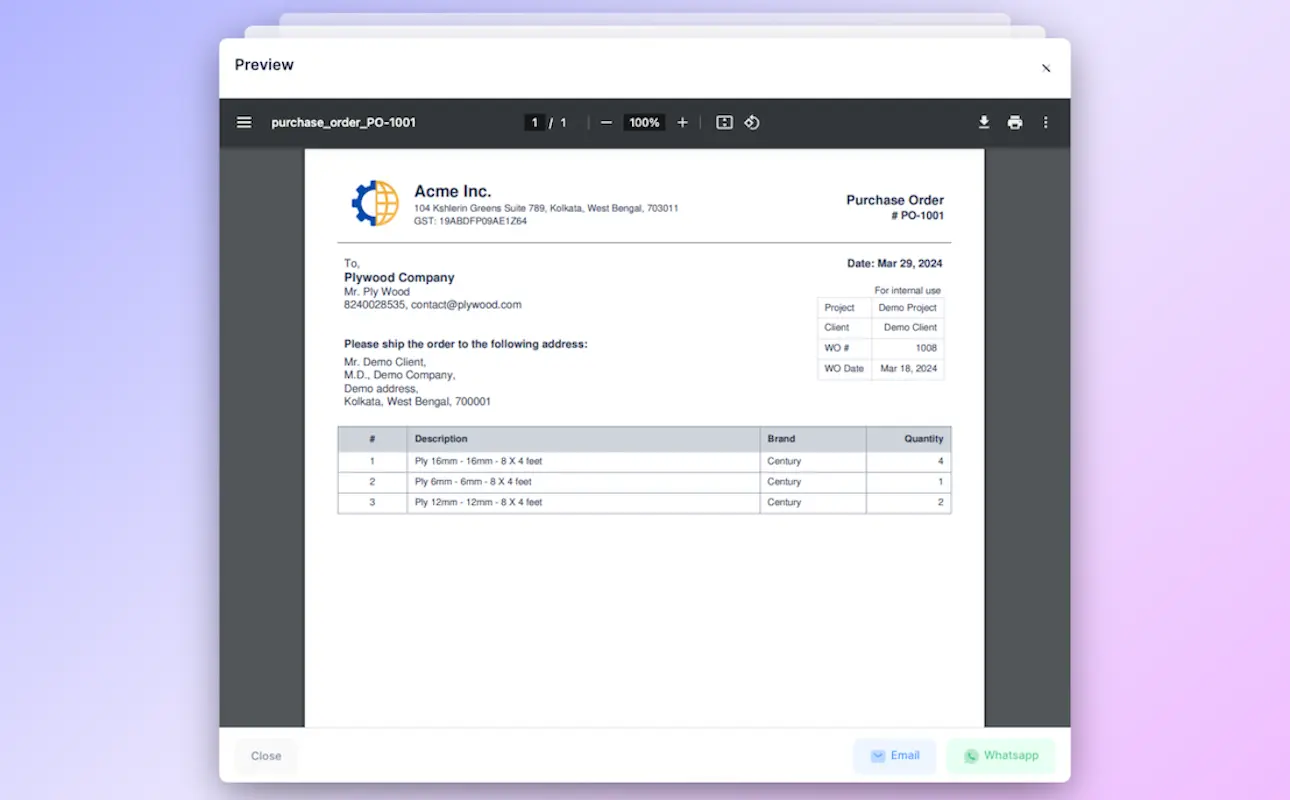
Task: Zoom out on the document
Action: 606,122
